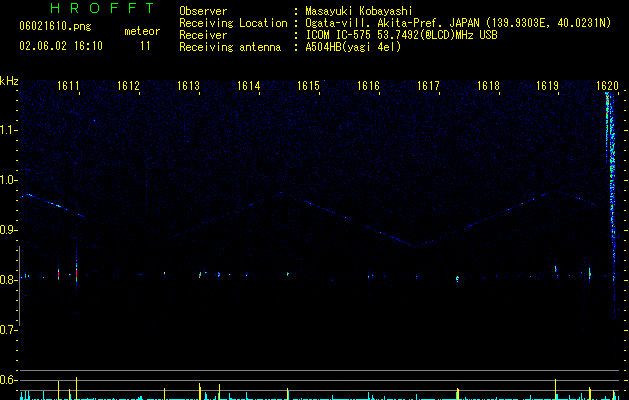Click the 'Receiver' field label

[x=203, y=35]
